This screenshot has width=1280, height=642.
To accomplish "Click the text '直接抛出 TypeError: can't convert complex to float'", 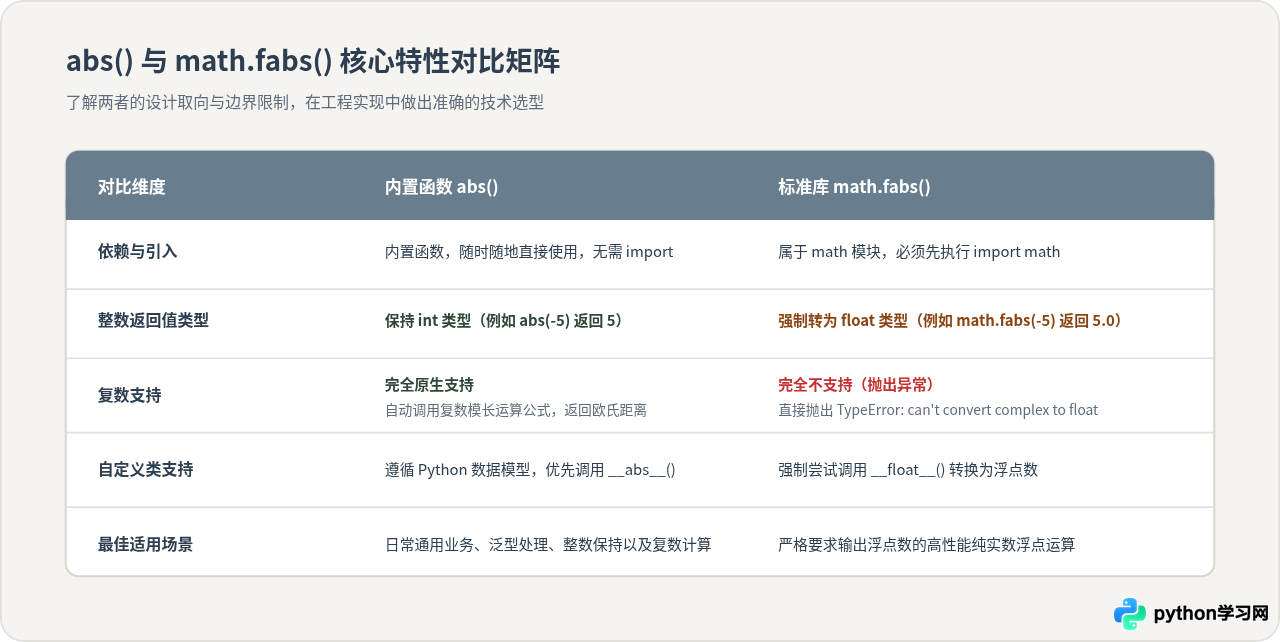I will (x=938, y=410).
